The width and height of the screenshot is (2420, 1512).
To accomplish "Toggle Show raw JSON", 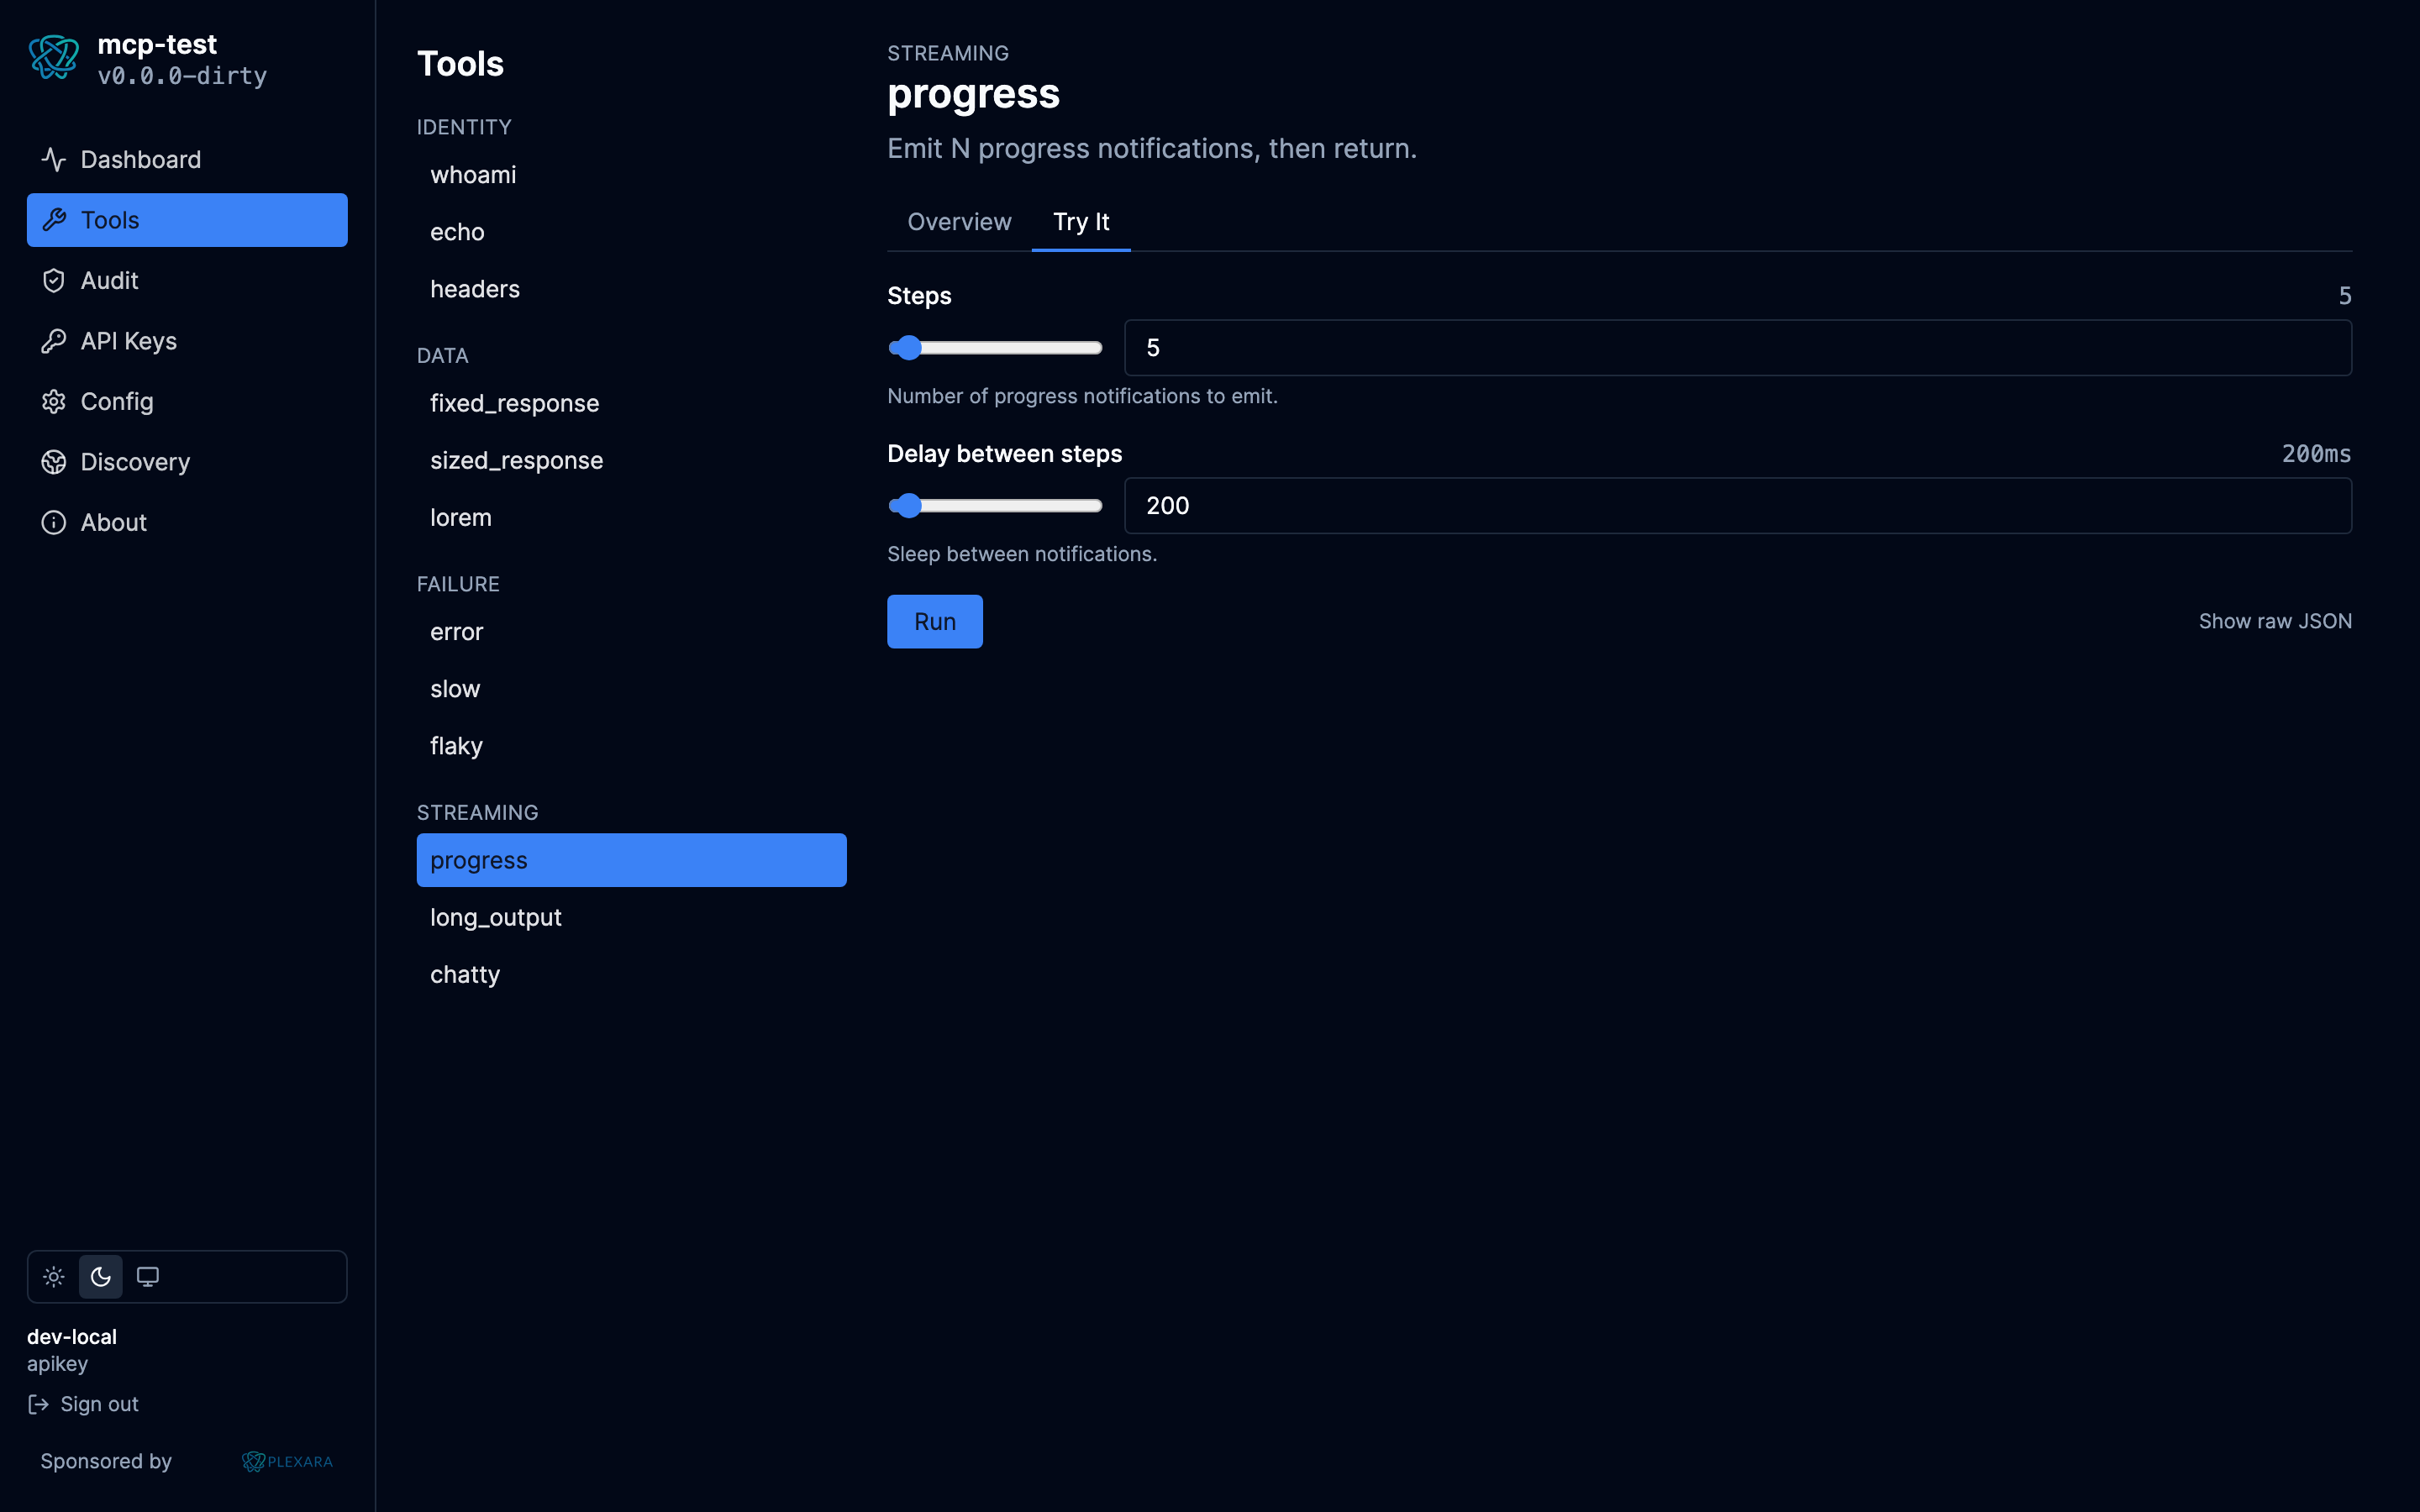I will 2275,620.
